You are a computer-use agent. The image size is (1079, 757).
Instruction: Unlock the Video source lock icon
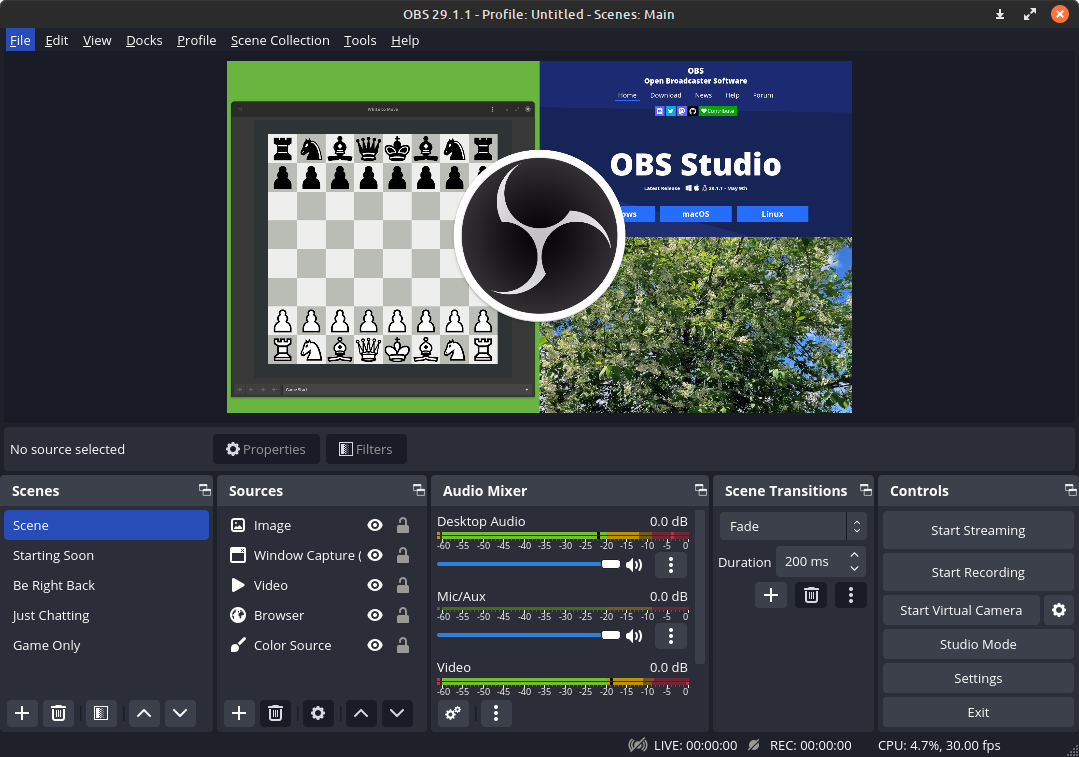click(x=403, y=585)
